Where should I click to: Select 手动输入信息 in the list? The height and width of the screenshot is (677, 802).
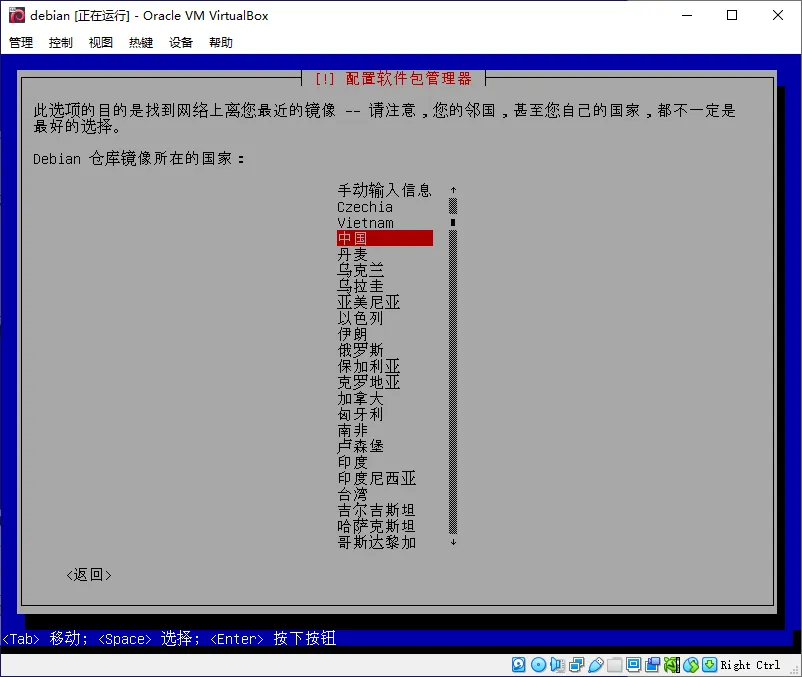tap(385, 190)
